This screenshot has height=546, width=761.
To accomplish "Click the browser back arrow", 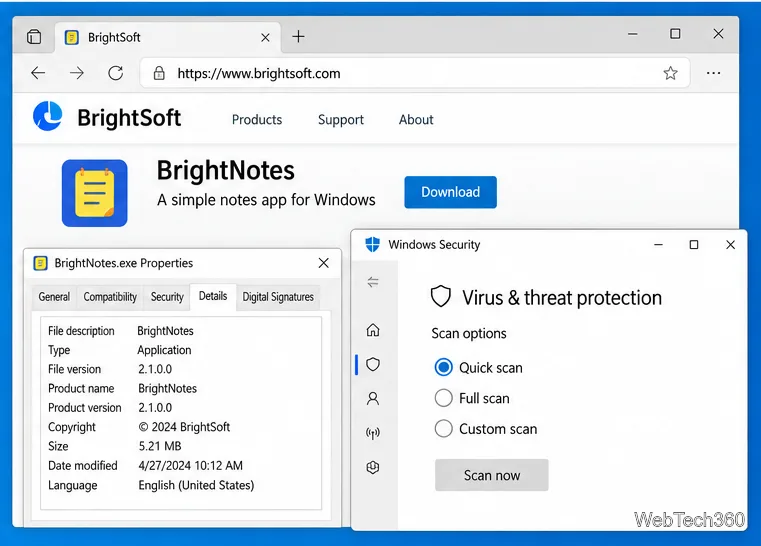I will point(38,73).
